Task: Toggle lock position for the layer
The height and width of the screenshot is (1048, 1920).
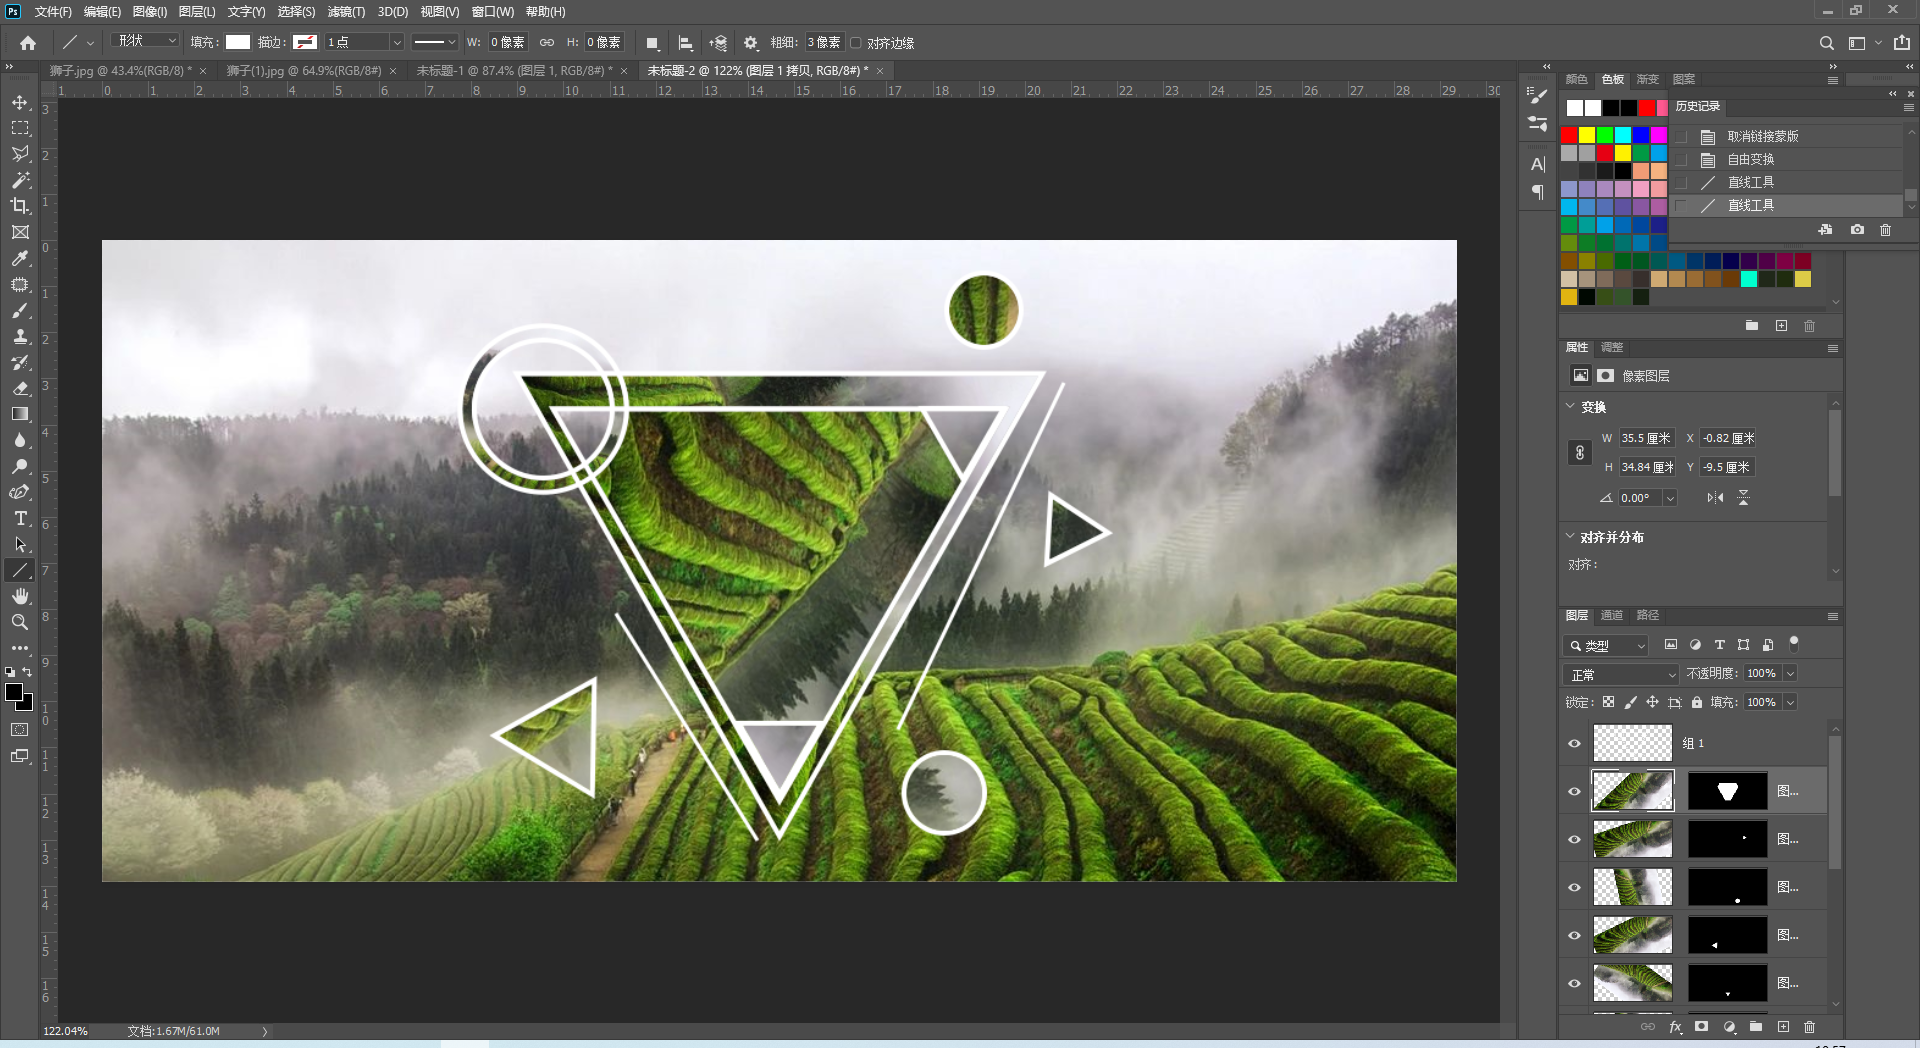Action: 1652,702
